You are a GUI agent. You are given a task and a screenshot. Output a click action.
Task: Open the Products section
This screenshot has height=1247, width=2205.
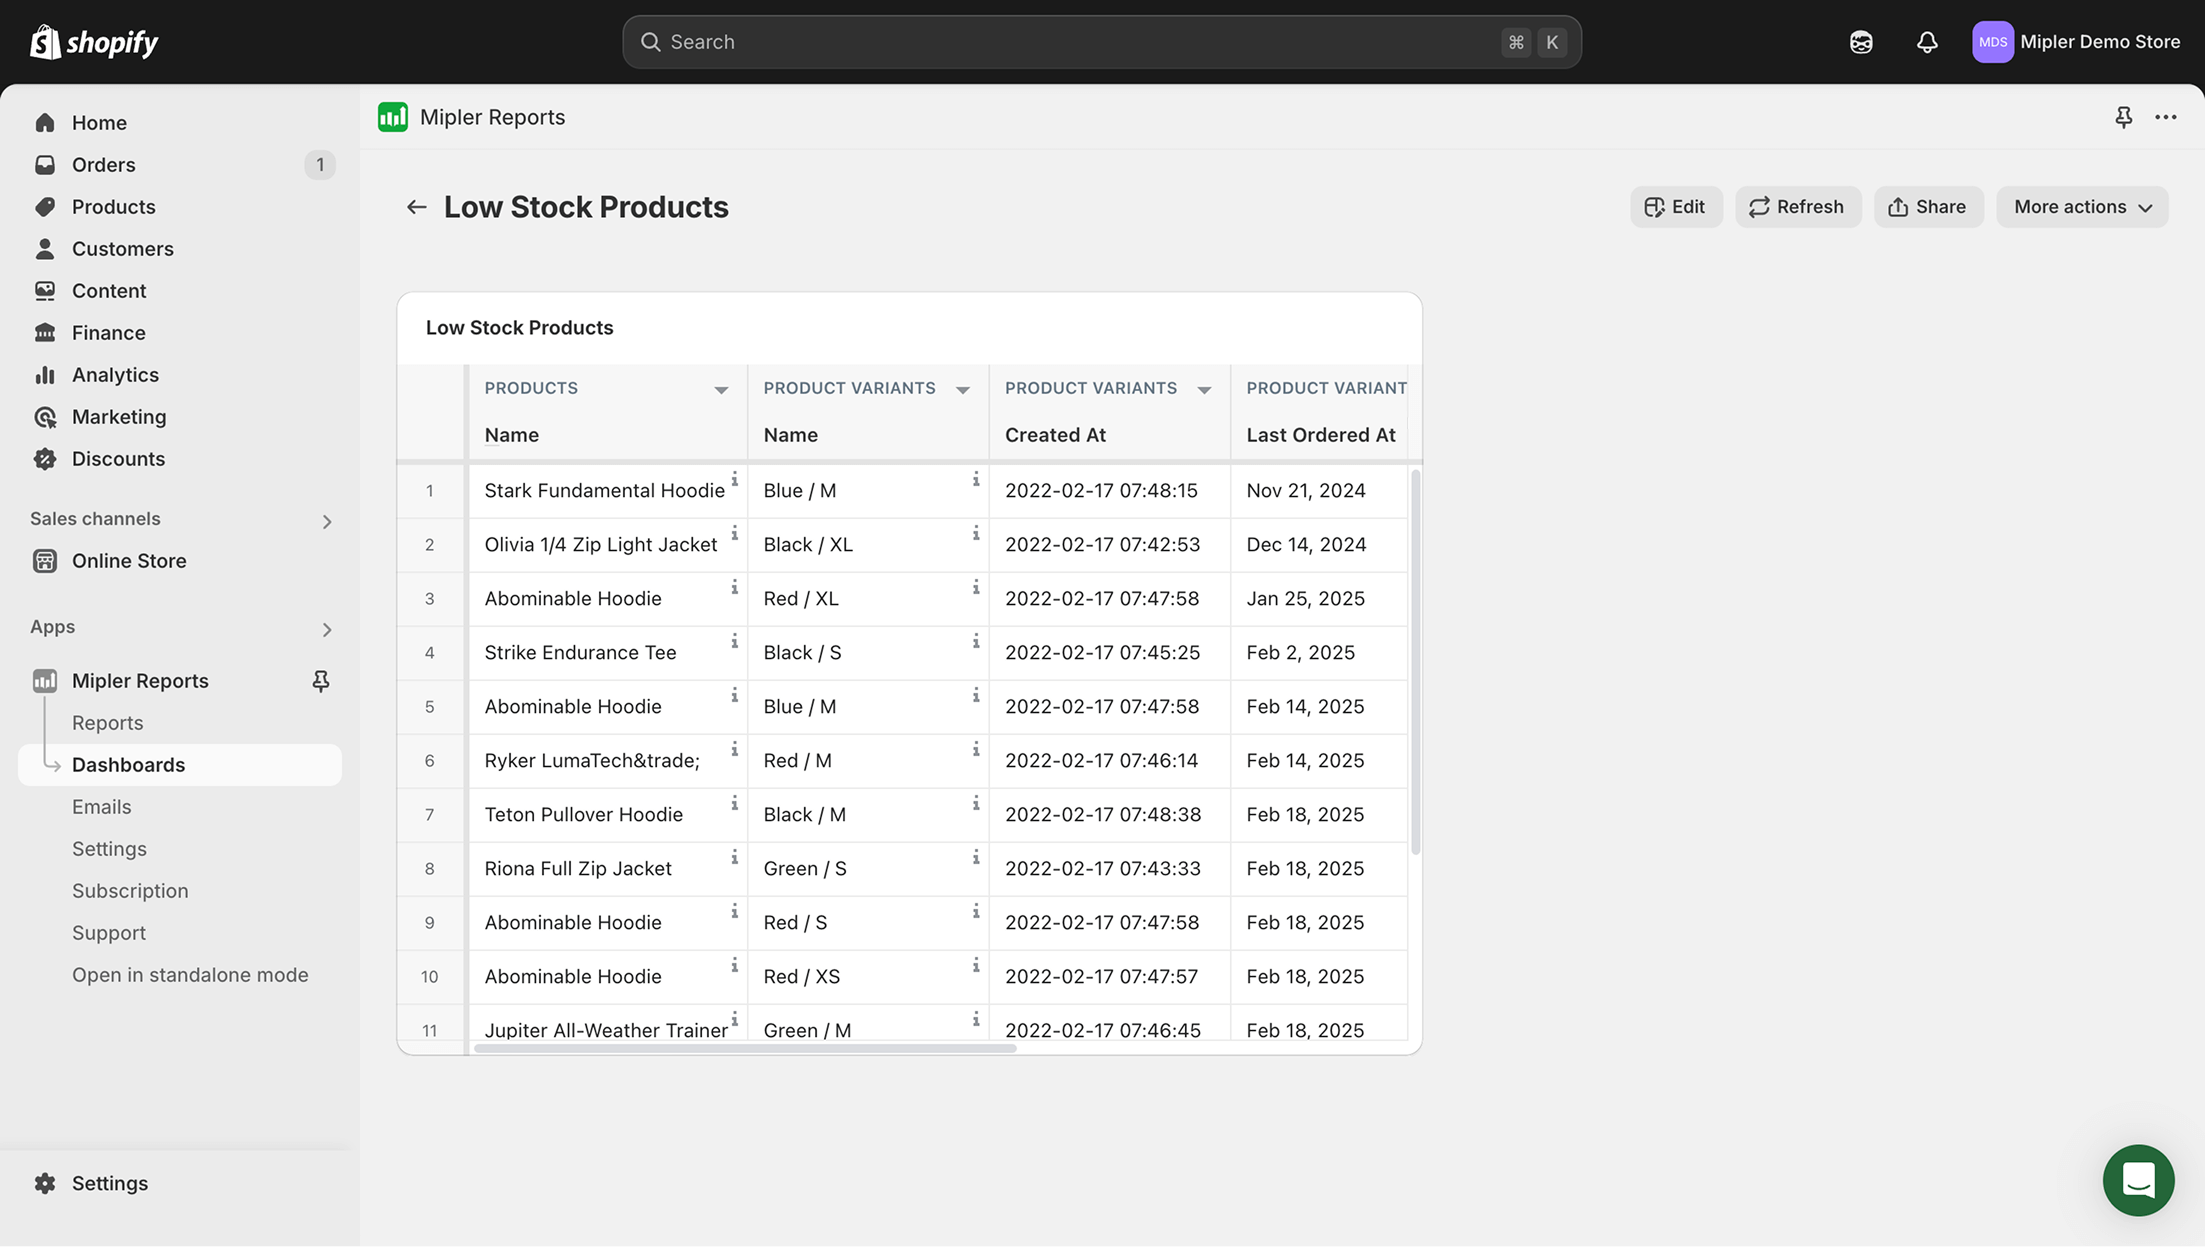113,206
